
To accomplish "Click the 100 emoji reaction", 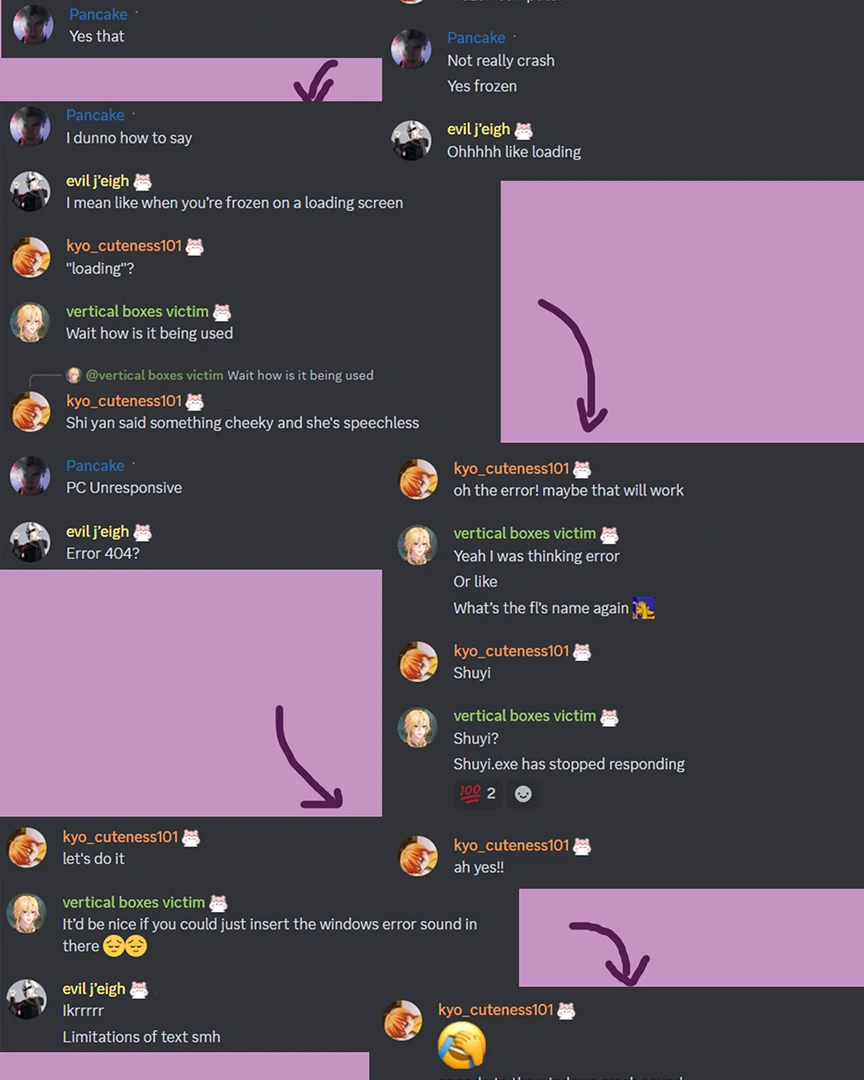I will [x=477, y=793].
